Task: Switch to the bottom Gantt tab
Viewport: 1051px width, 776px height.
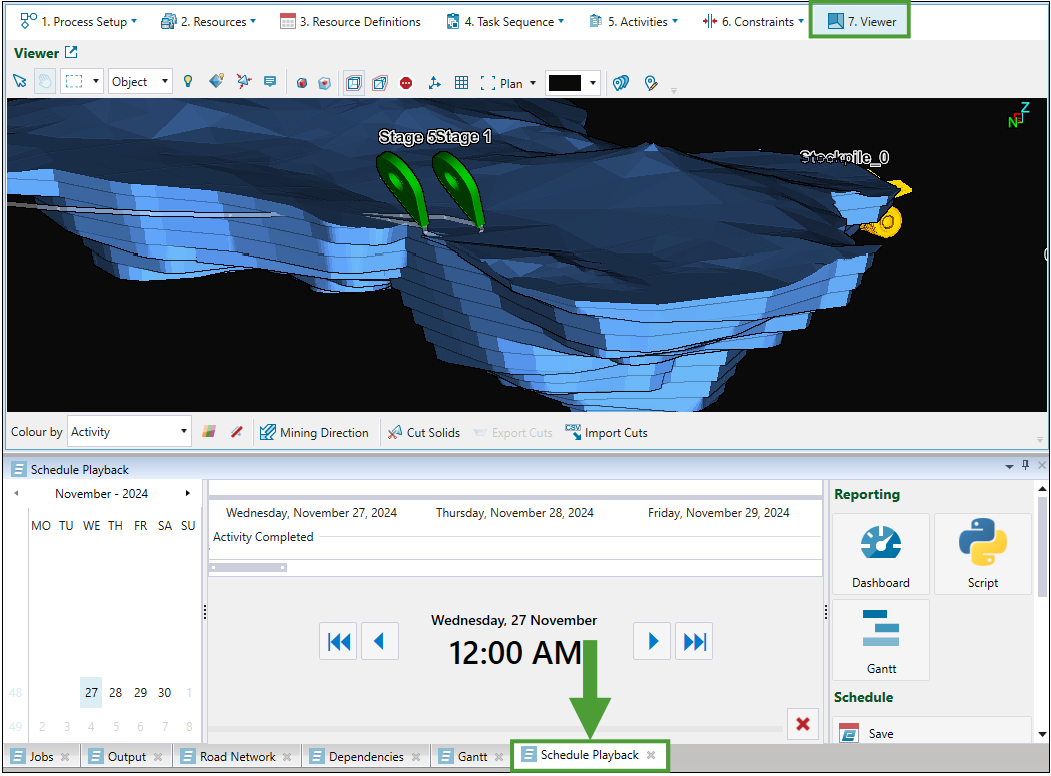Action: pos(471,757)
